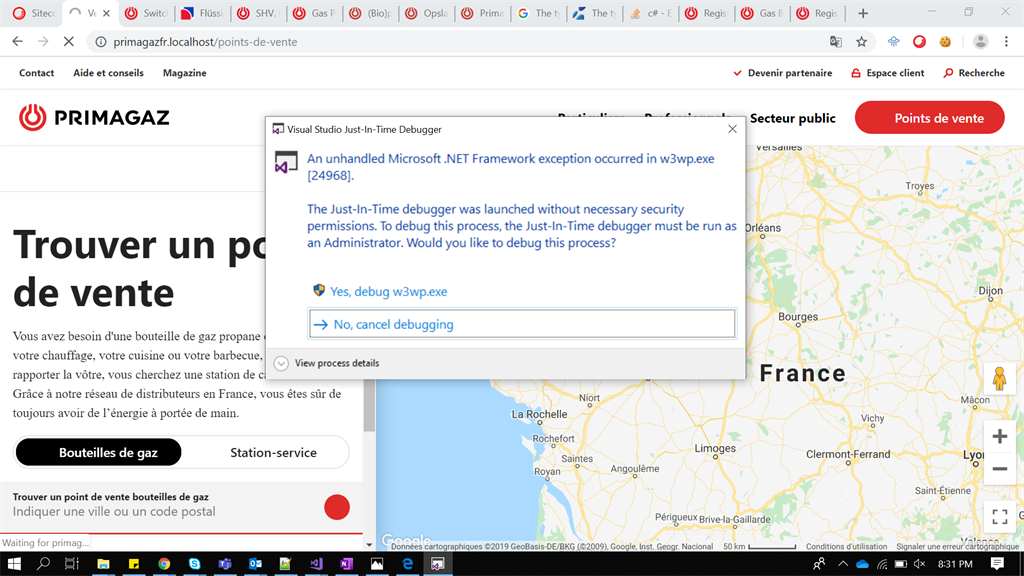The height and width of the screenshot is (576, 1024).
Task: Click the taskbar clock showing 8:31 PM
Action: click(955, 564)
